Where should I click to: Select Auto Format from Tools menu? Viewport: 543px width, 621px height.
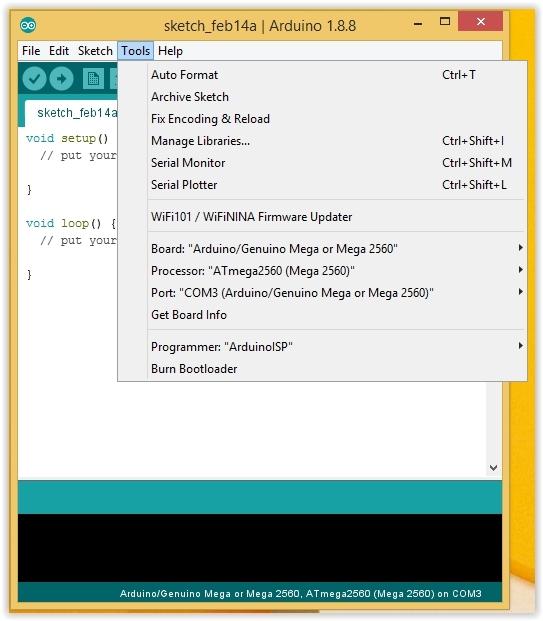pos(322,74)
